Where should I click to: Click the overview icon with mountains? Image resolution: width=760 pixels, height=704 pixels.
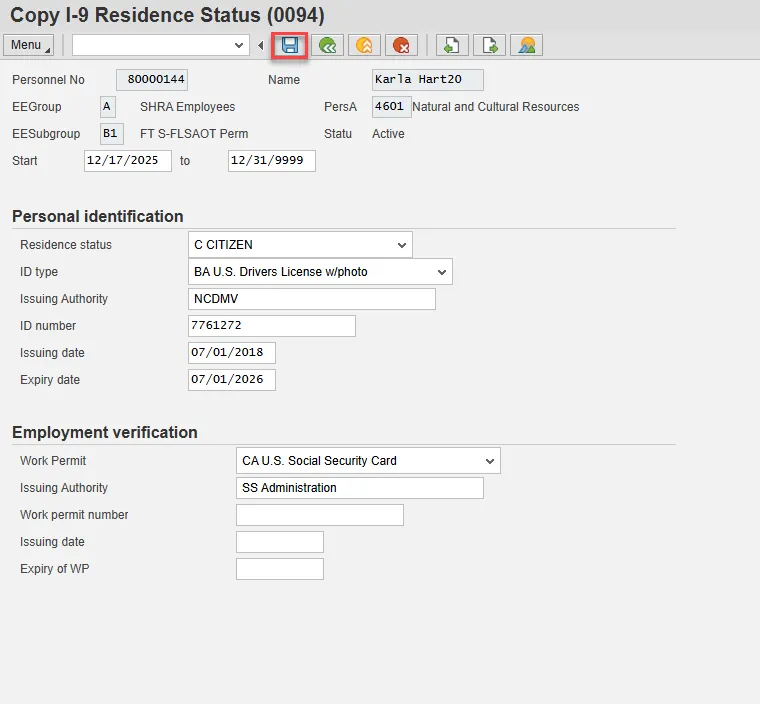click(x=526, y=45)
